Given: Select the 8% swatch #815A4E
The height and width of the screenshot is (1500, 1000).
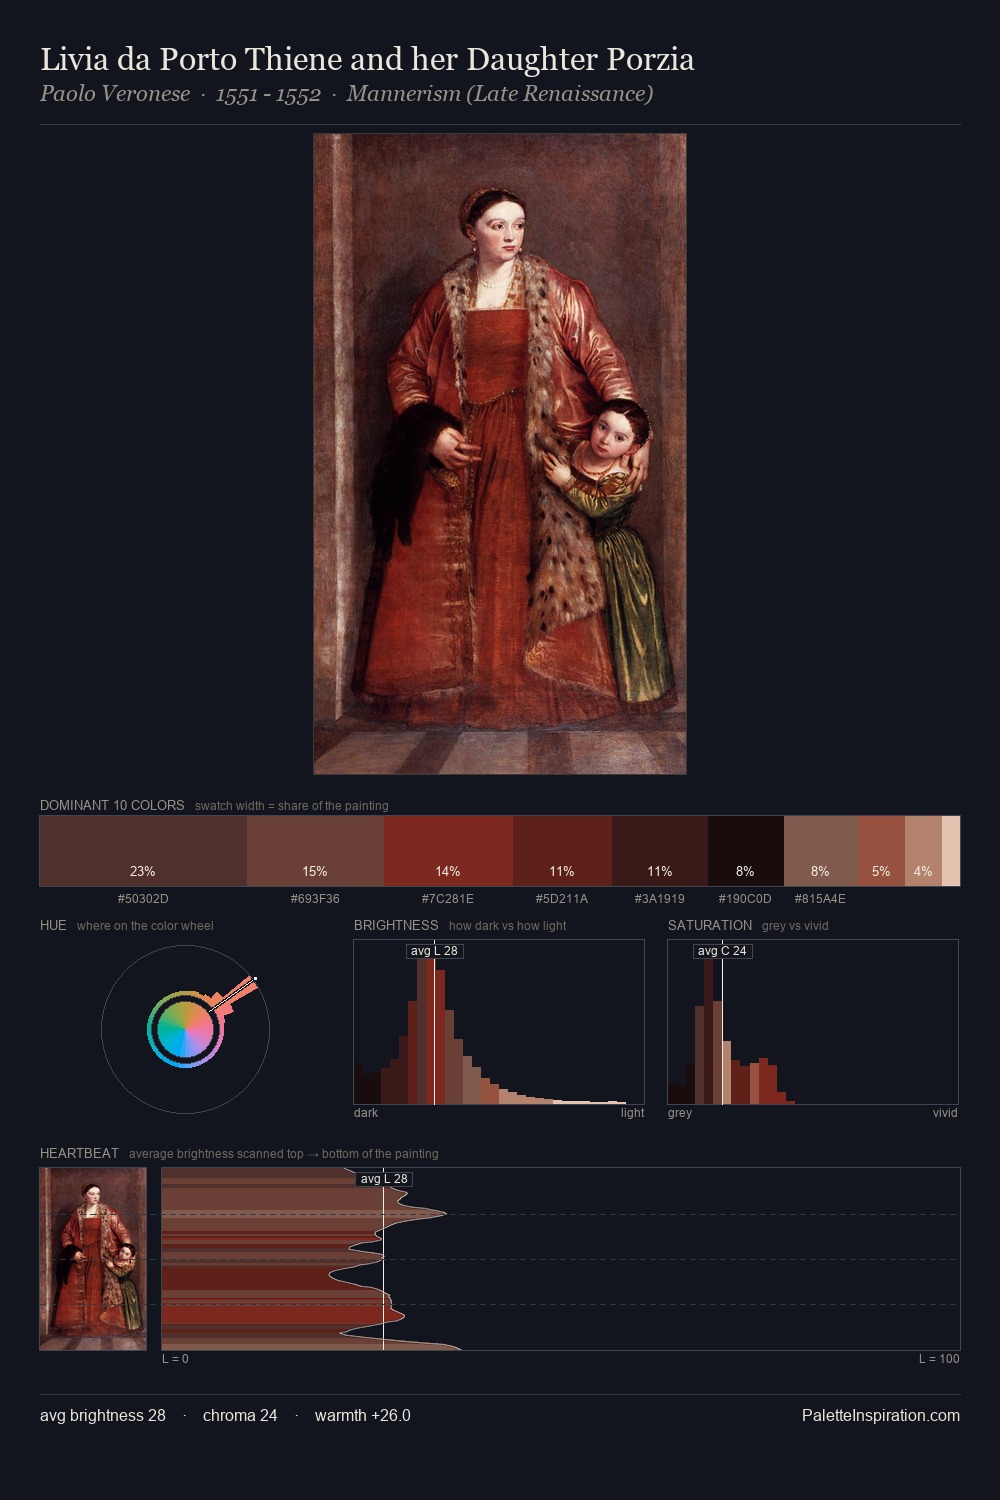Looking at the screenshot, I should click(821, 851).
